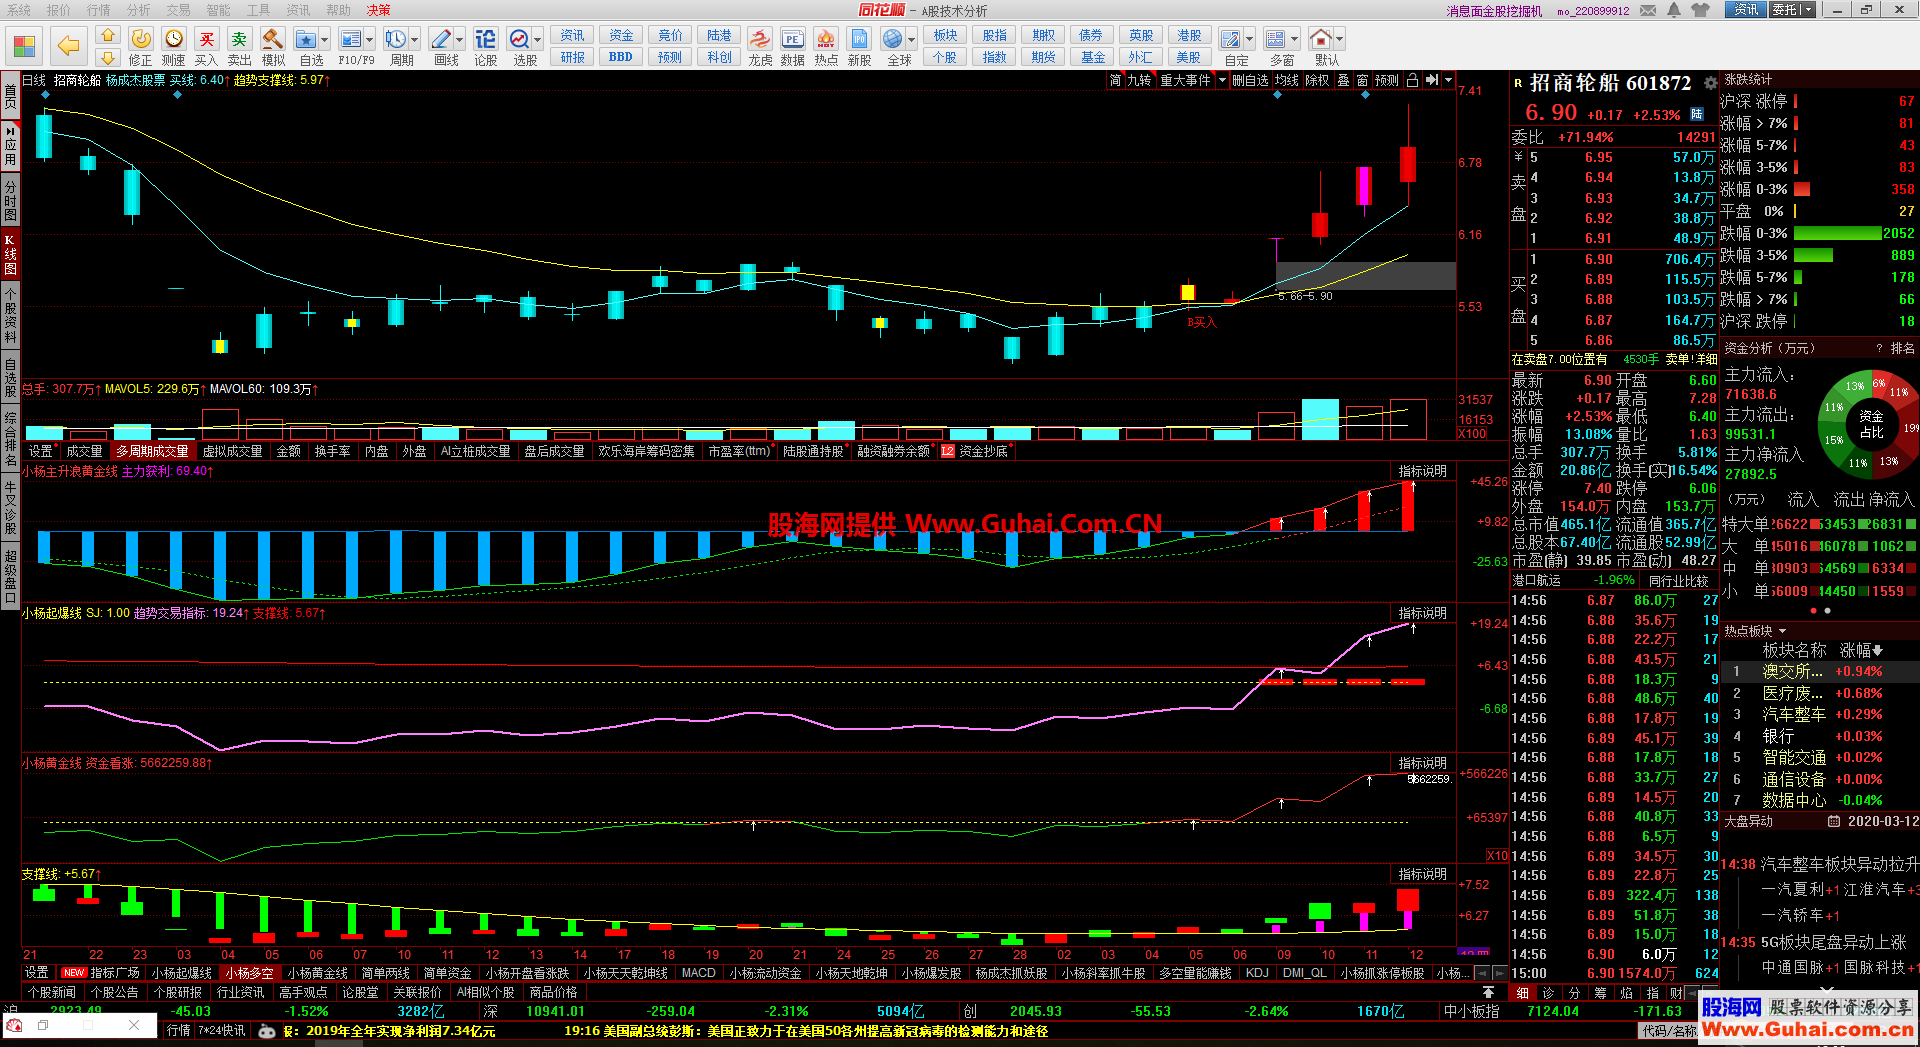Image resolution: width=1920 pixels, height=1047 pixels.
Task: Expand the F10/F9 dropdown arrow
Action: pos(370,40)
